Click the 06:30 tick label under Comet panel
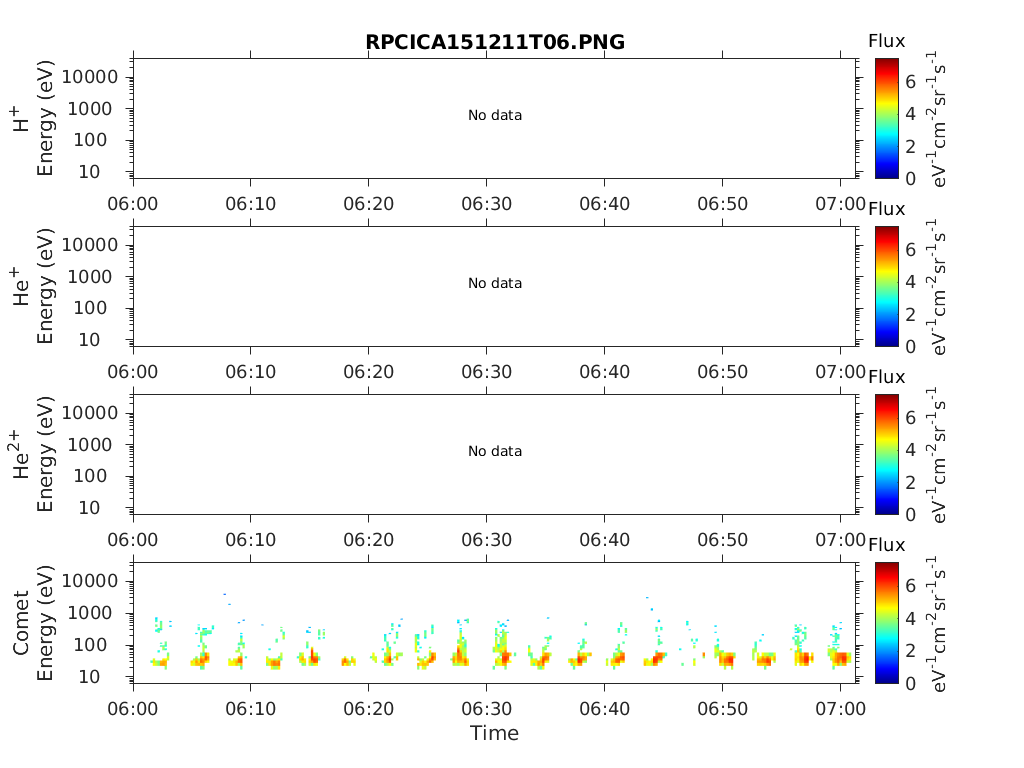This screenshot has width=1024, height=768. tap(487, 709)
